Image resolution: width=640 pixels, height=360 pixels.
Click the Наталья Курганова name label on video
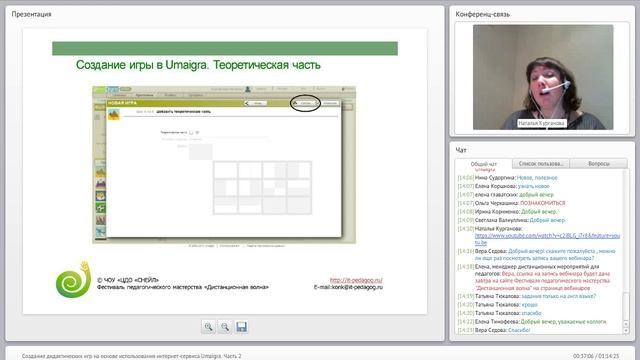[x=542, y=123]
